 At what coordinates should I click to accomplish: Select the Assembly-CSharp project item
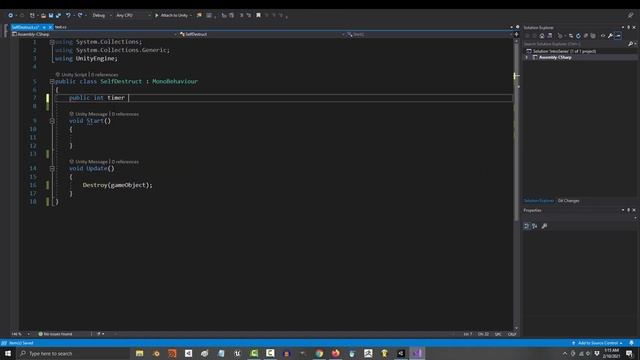pos(555,58)
